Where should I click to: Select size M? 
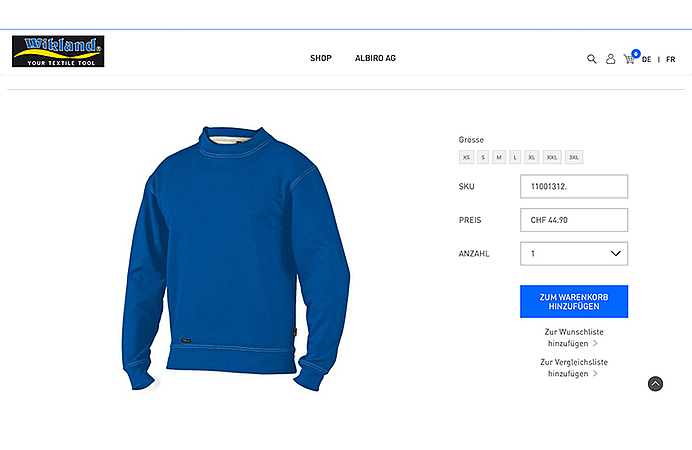tap(499, 157)
